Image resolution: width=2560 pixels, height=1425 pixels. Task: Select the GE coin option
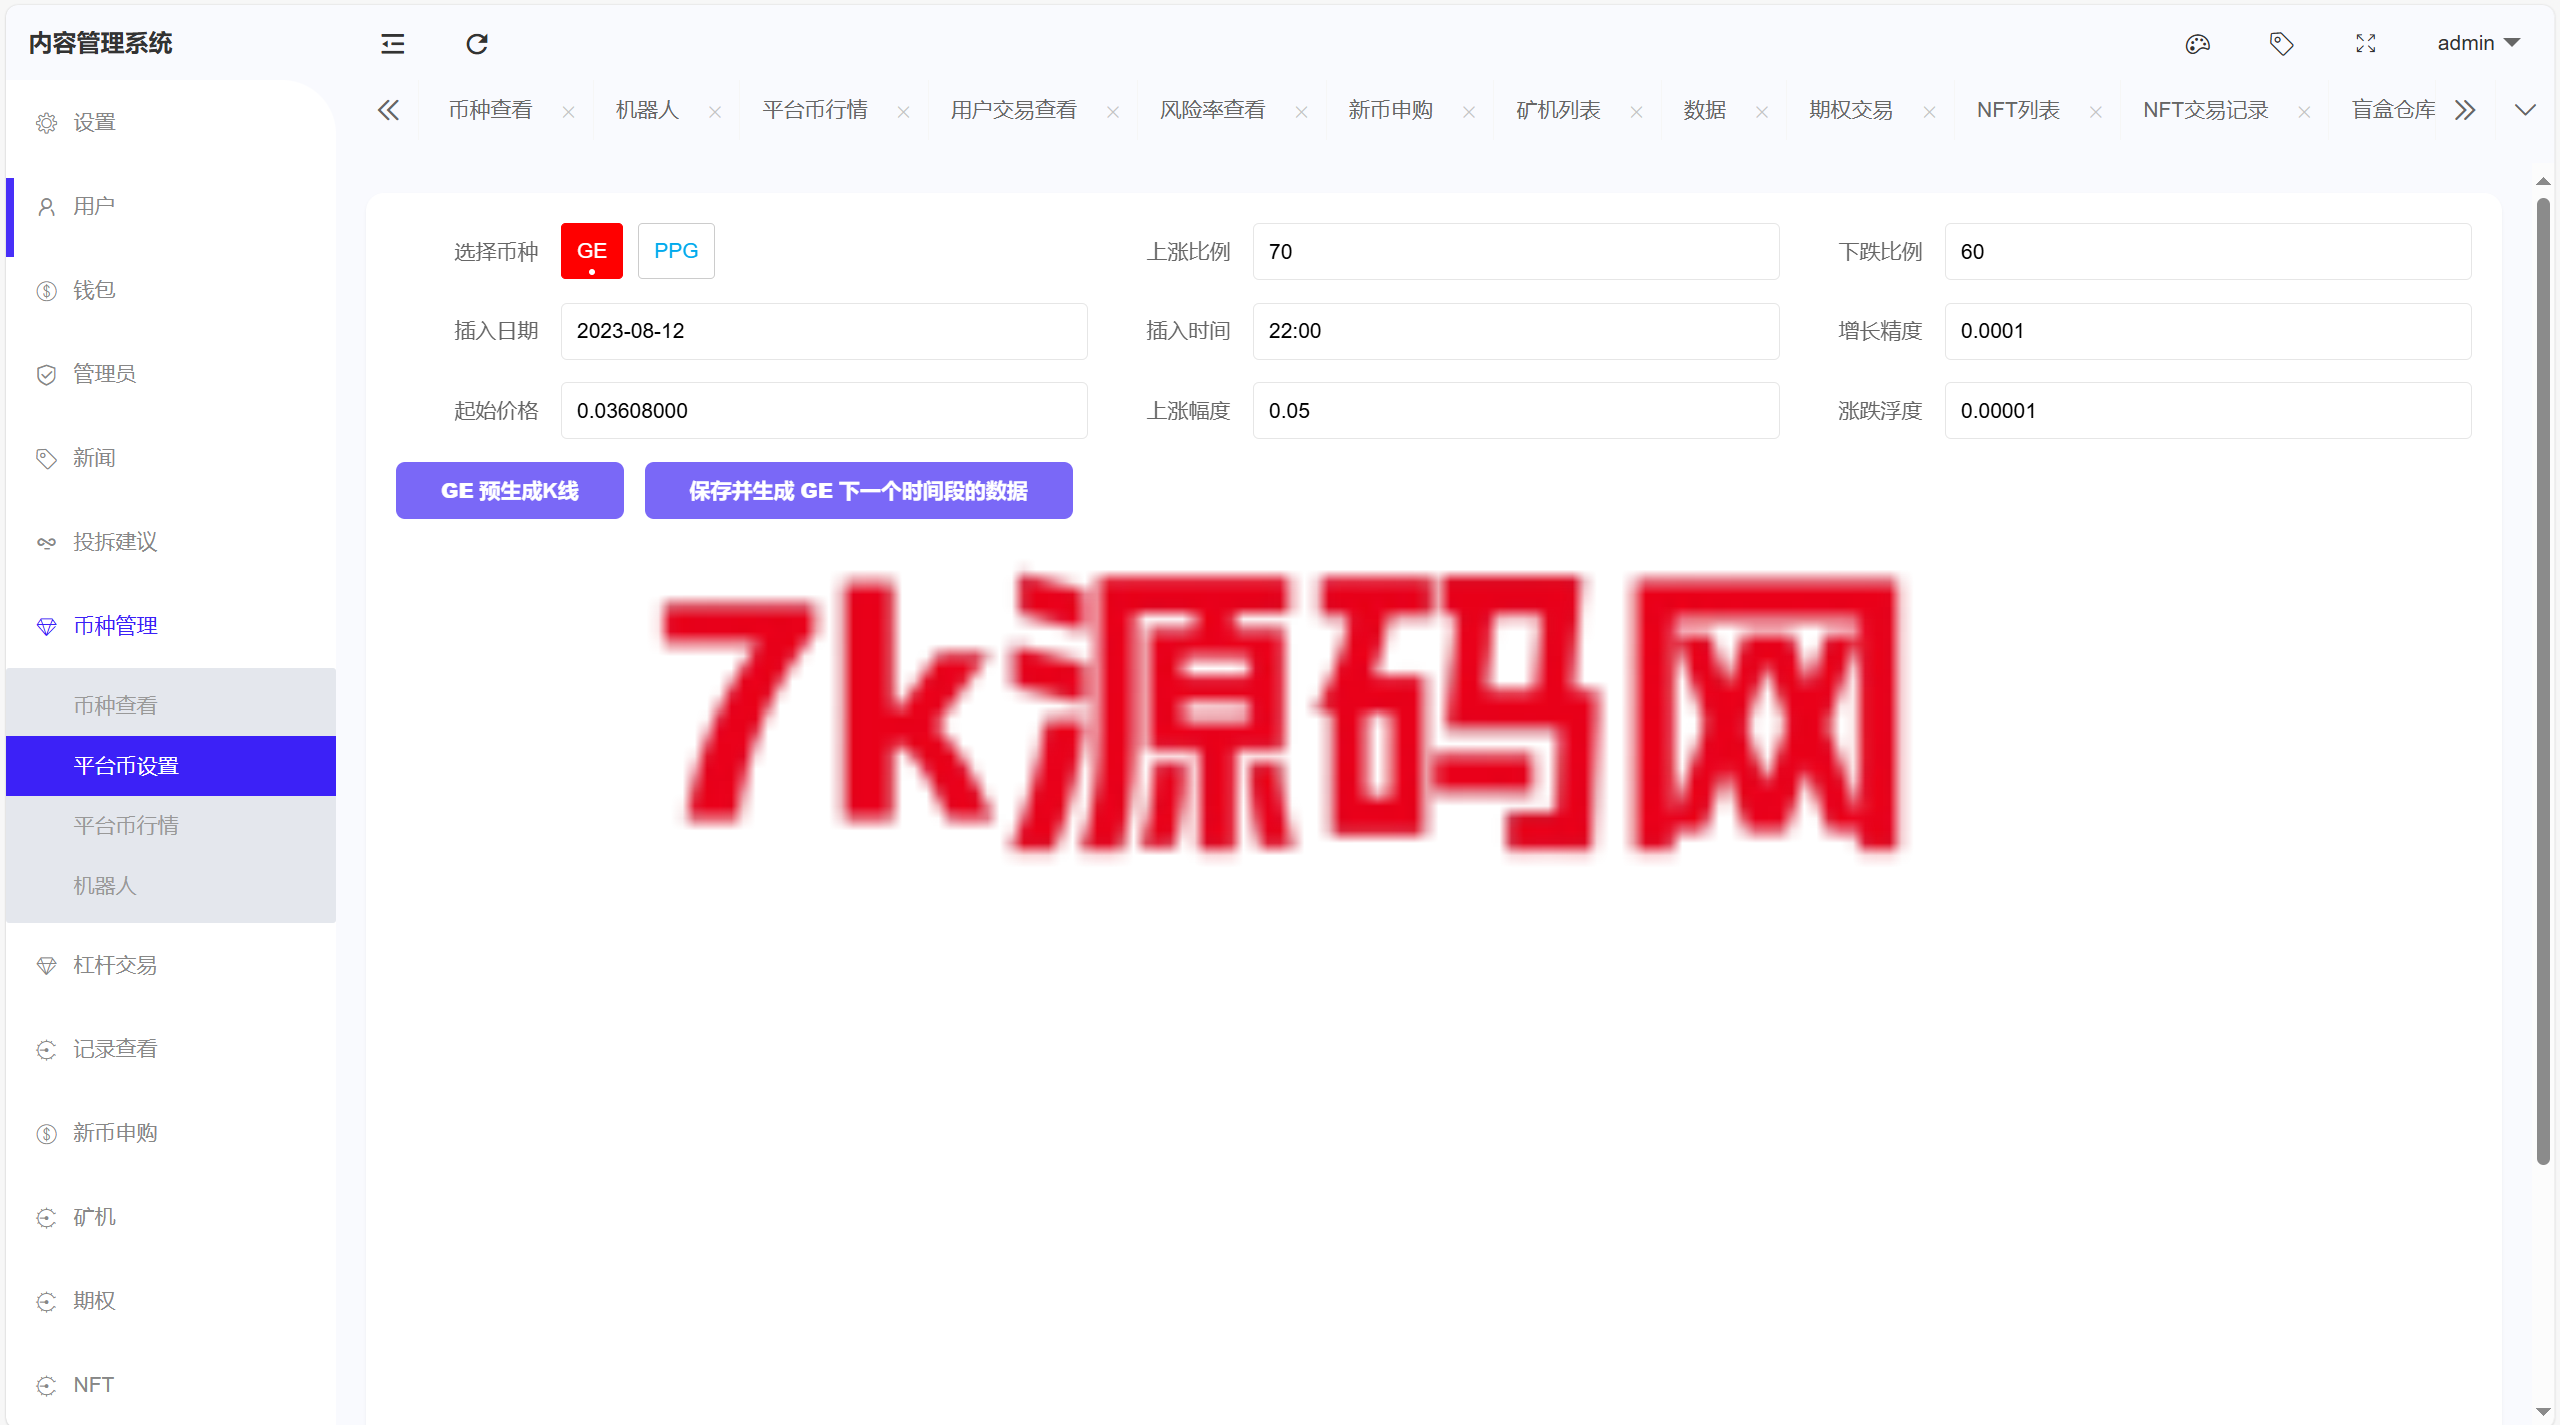point(591,251)
